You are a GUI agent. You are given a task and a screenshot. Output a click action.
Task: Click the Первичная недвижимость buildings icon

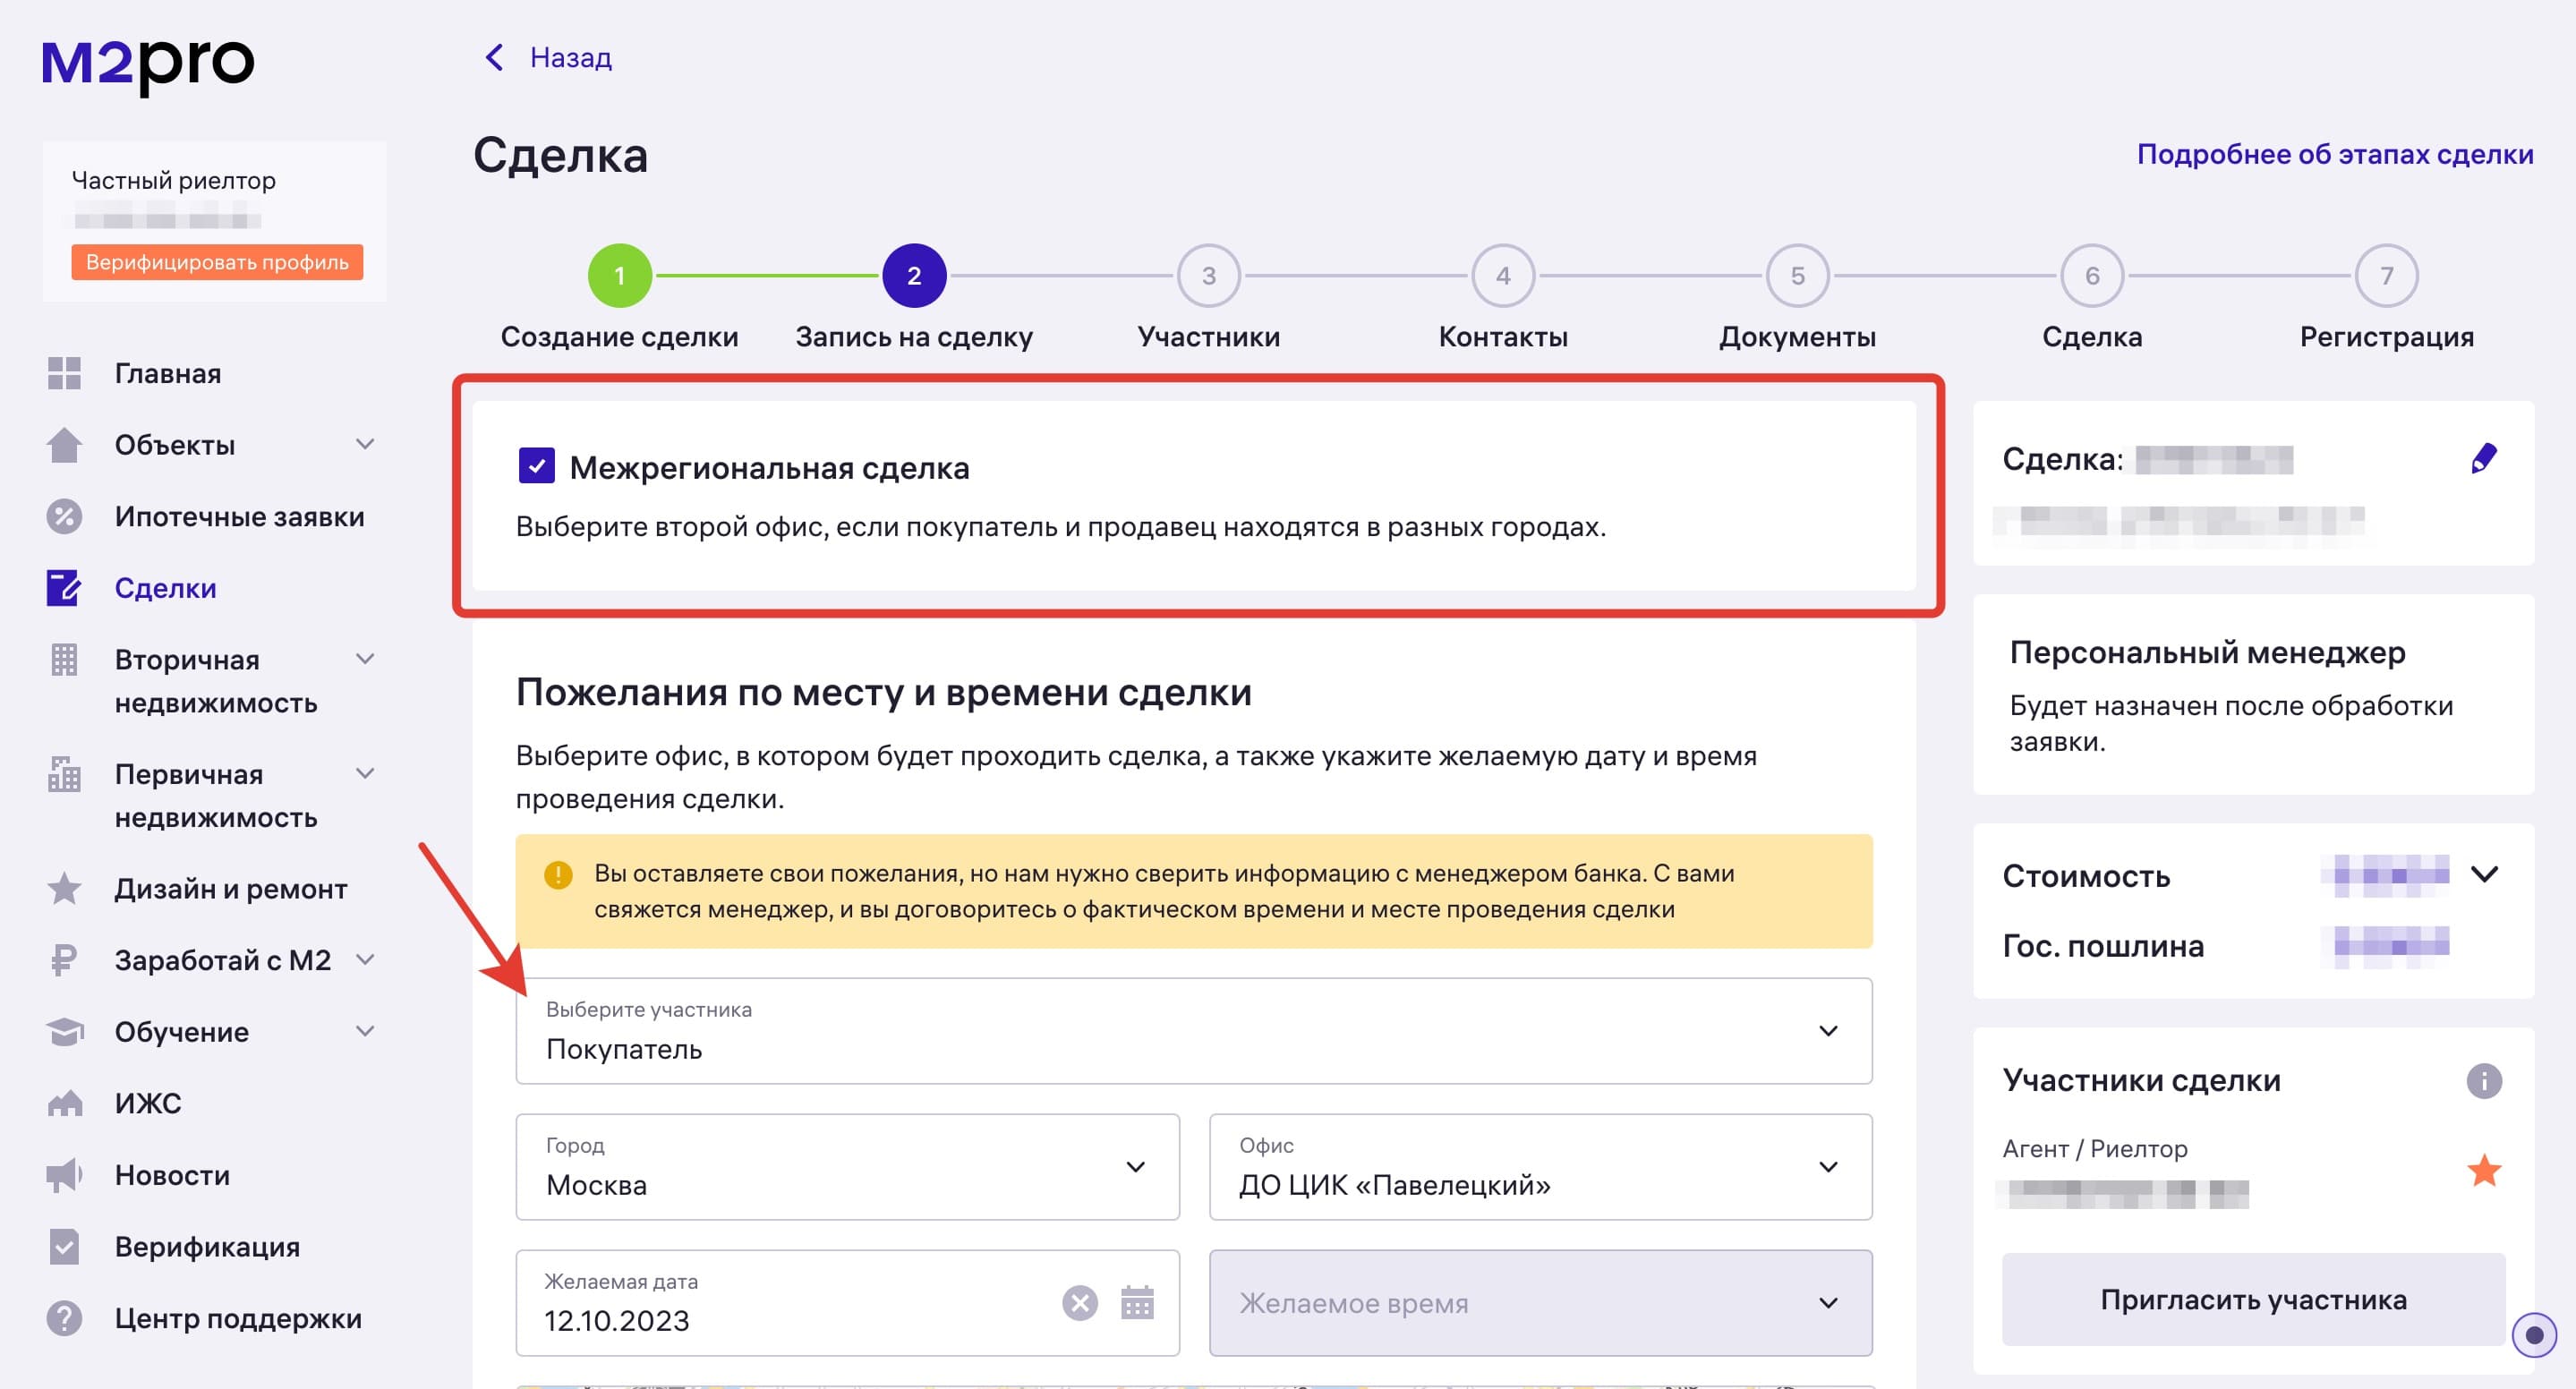(x=64, y=774)
